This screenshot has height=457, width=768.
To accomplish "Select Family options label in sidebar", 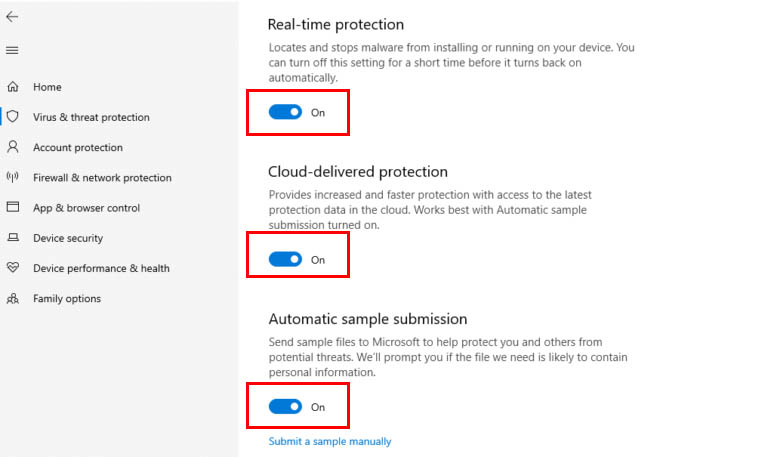I will 67,298.
